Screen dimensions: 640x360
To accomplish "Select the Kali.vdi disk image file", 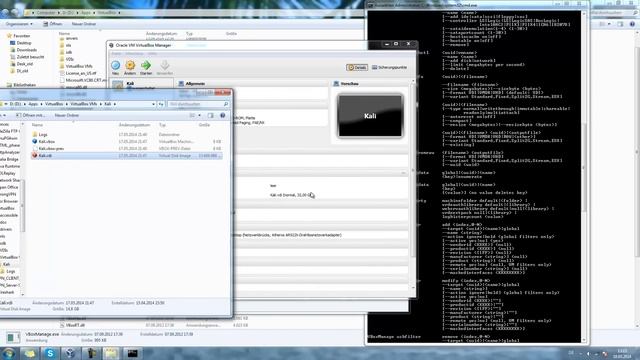I will [127, 156].
